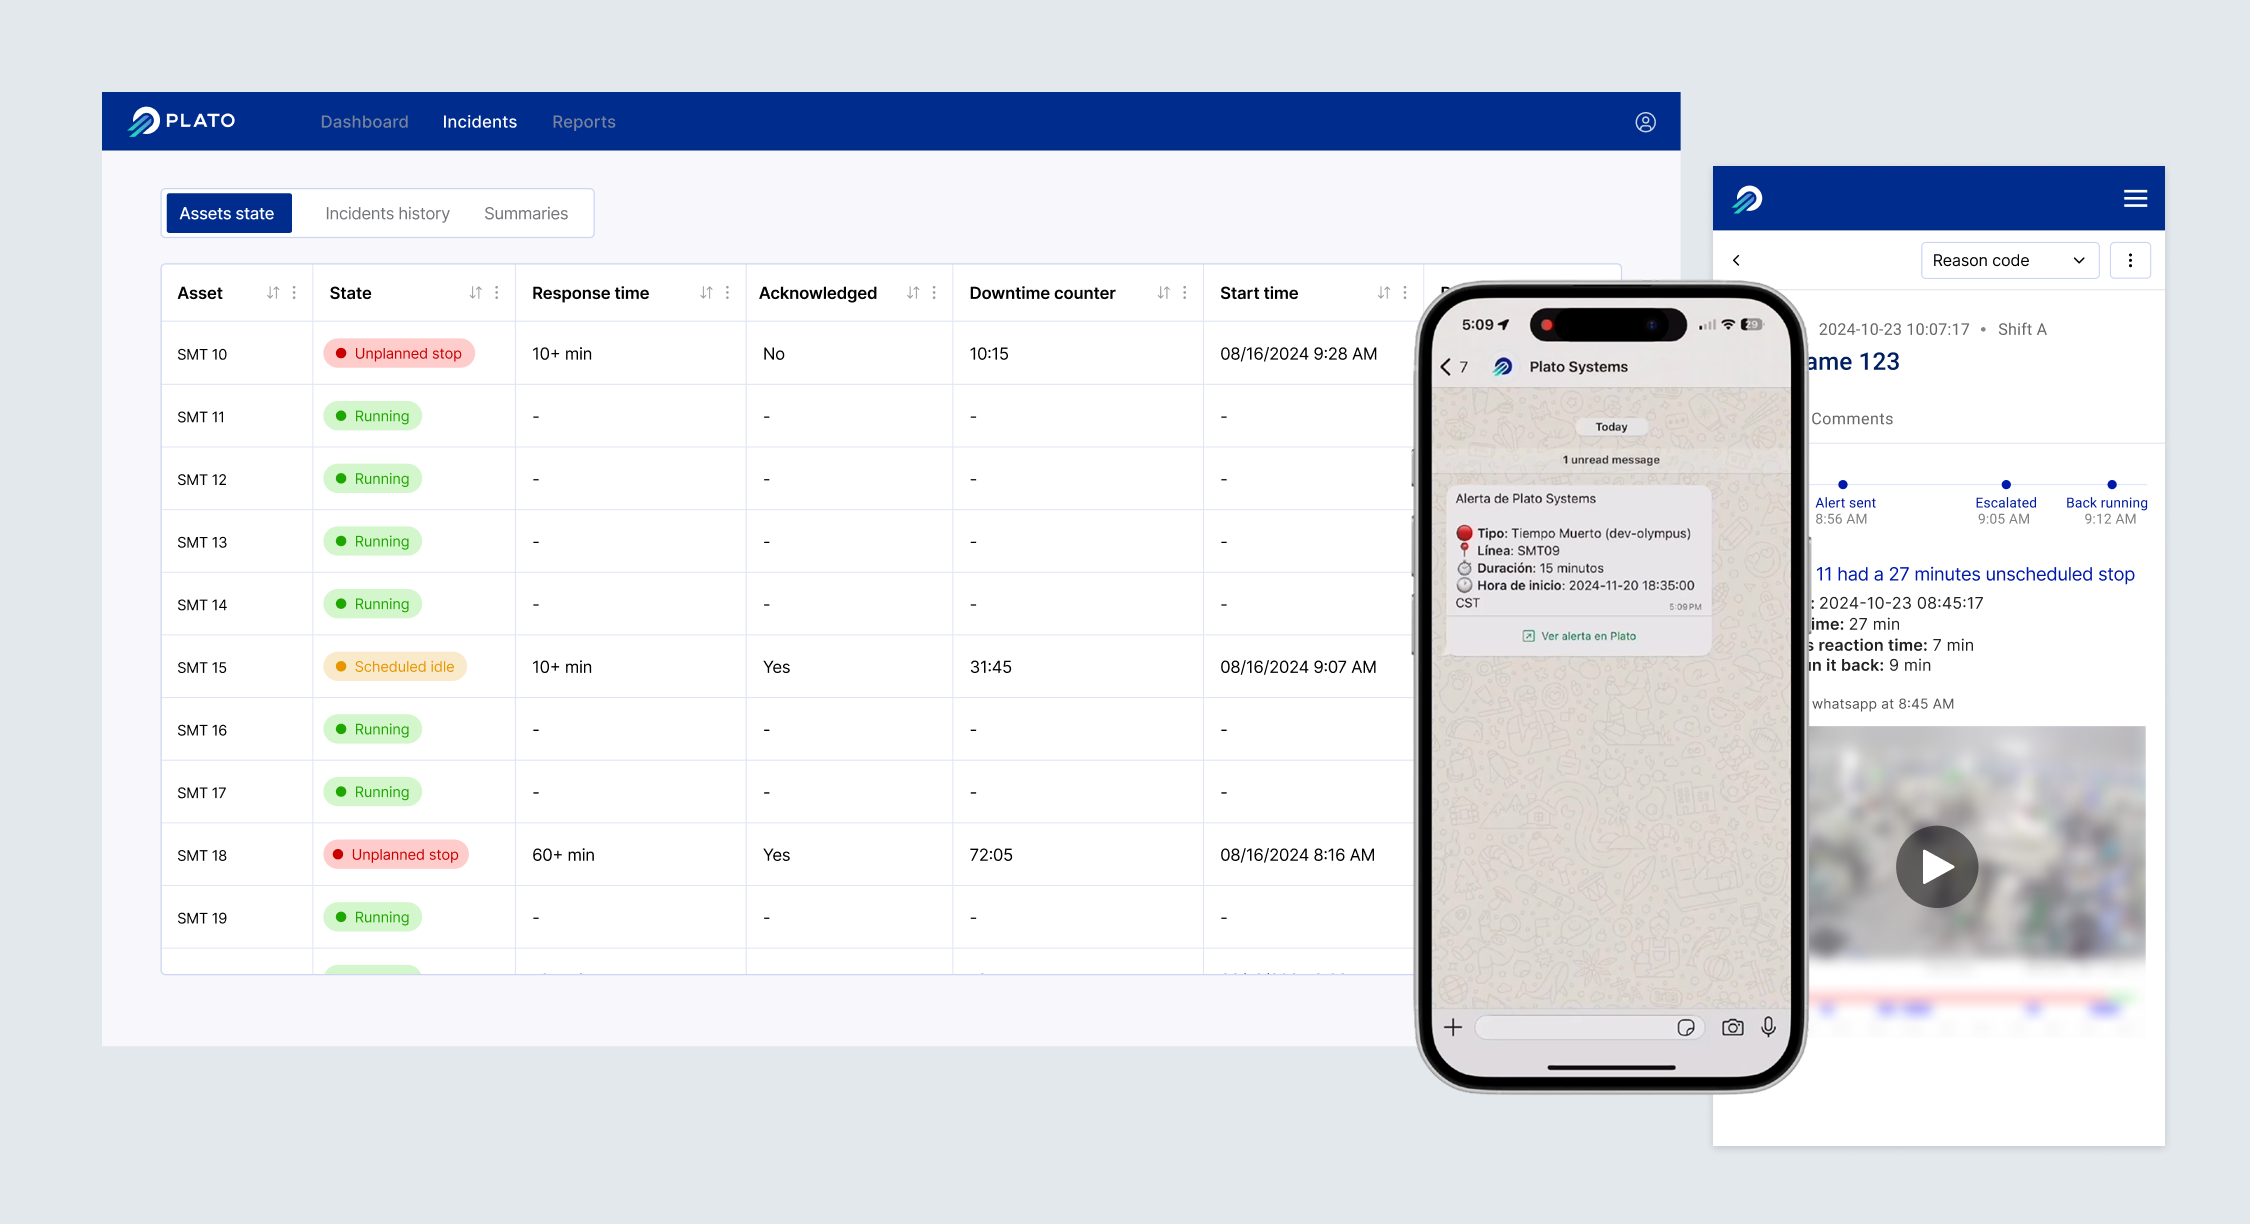Sort the Acknowledged column
Viewport: 2250px width, 1224px height.
(x=913, y=293)
